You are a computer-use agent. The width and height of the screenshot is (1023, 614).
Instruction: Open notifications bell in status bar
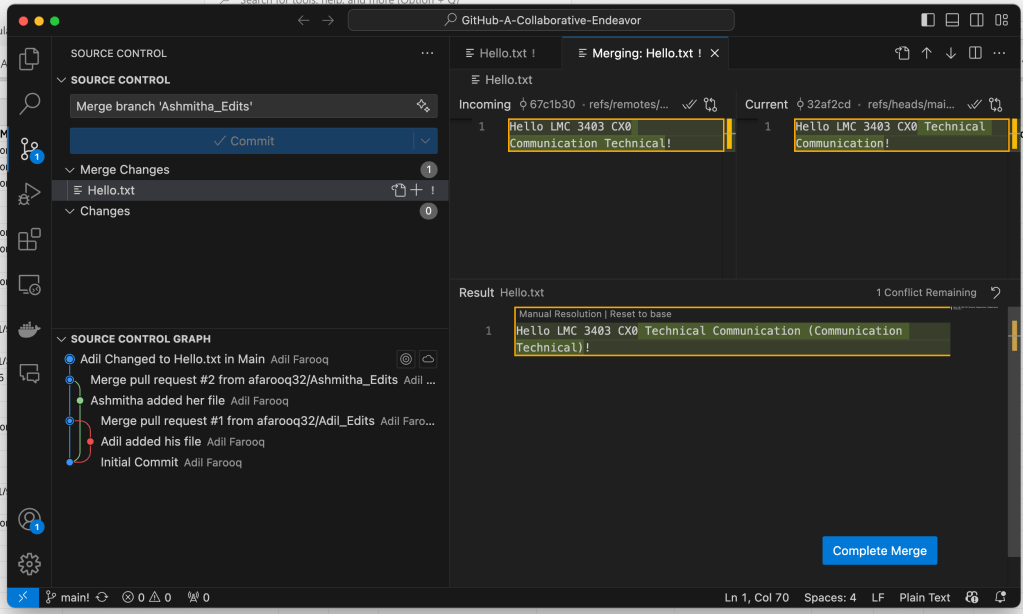point(1000,597)
